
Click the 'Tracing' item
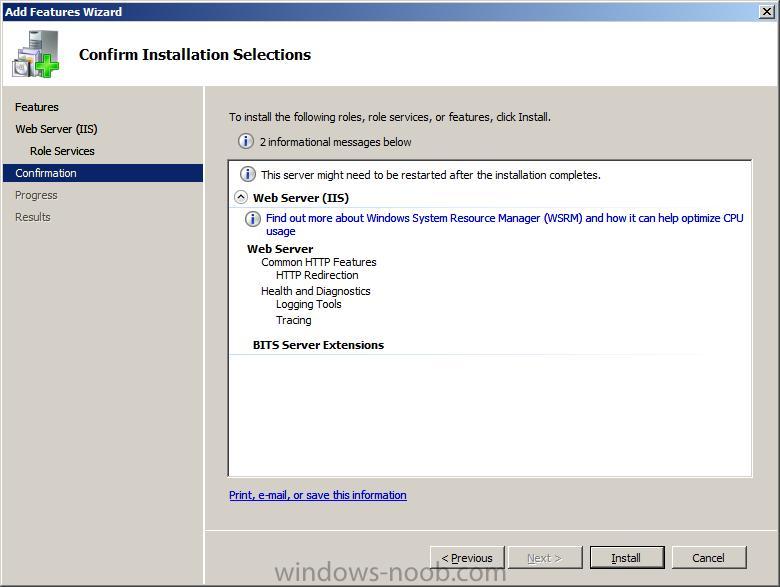pos(293,320)
